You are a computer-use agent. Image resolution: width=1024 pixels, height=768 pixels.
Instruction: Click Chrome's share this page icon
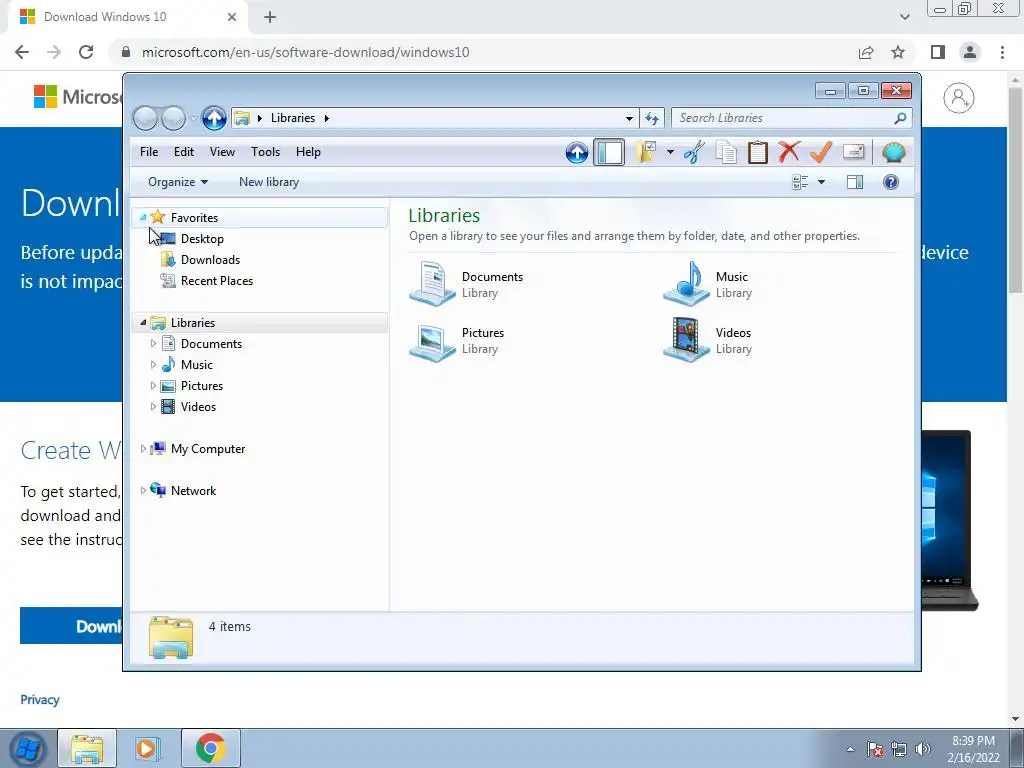coord(866,52)
